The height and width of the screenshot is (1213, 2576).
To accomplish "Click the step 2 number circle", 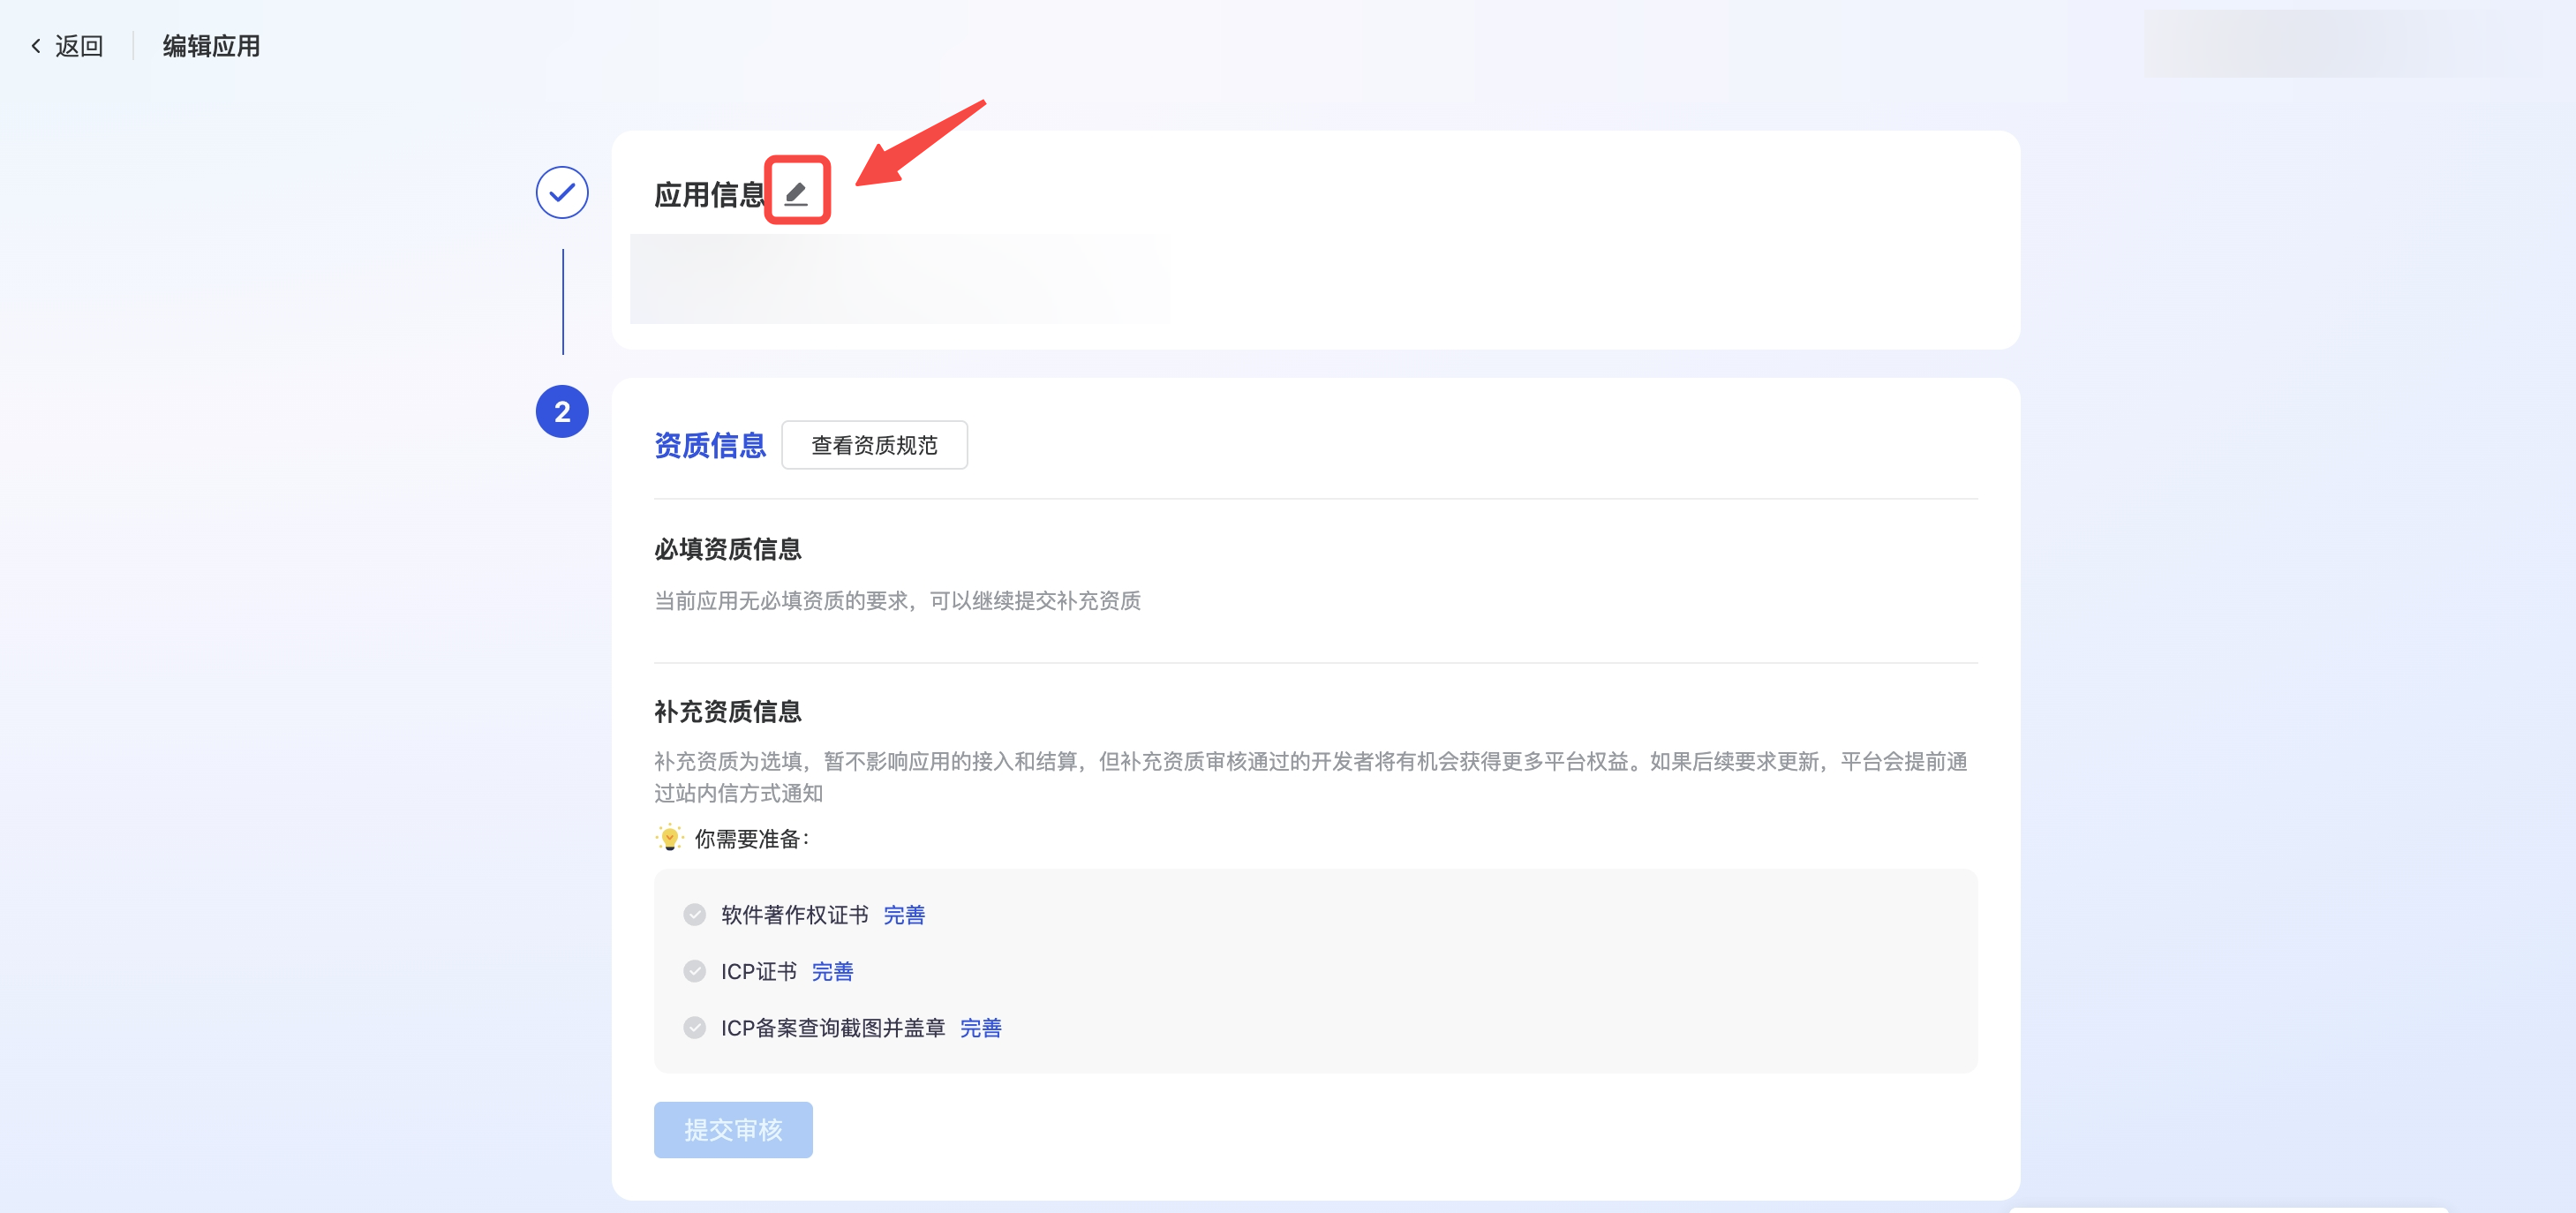I will pos(562,411).
